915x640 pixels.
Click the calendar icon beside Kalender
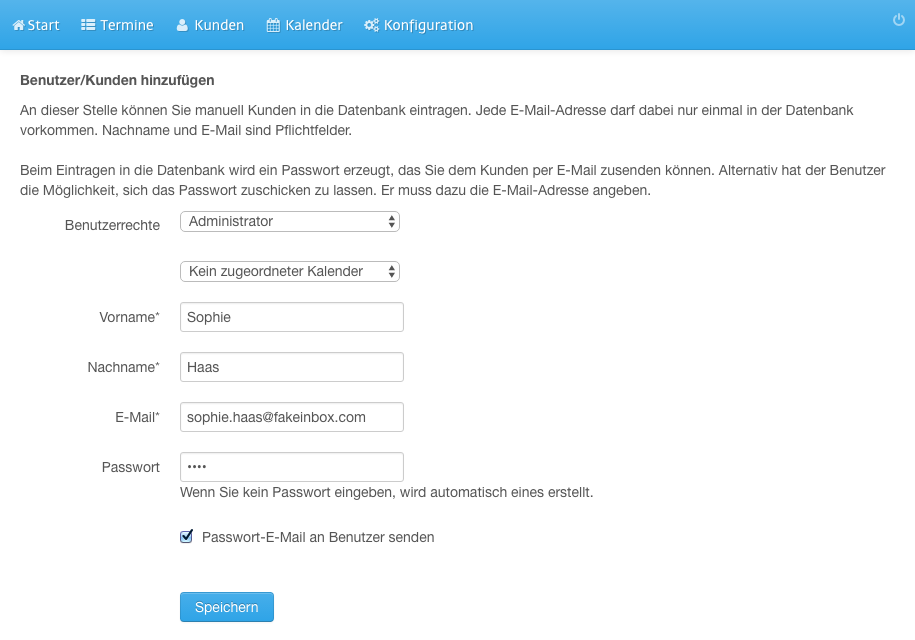tap(273, 25)
